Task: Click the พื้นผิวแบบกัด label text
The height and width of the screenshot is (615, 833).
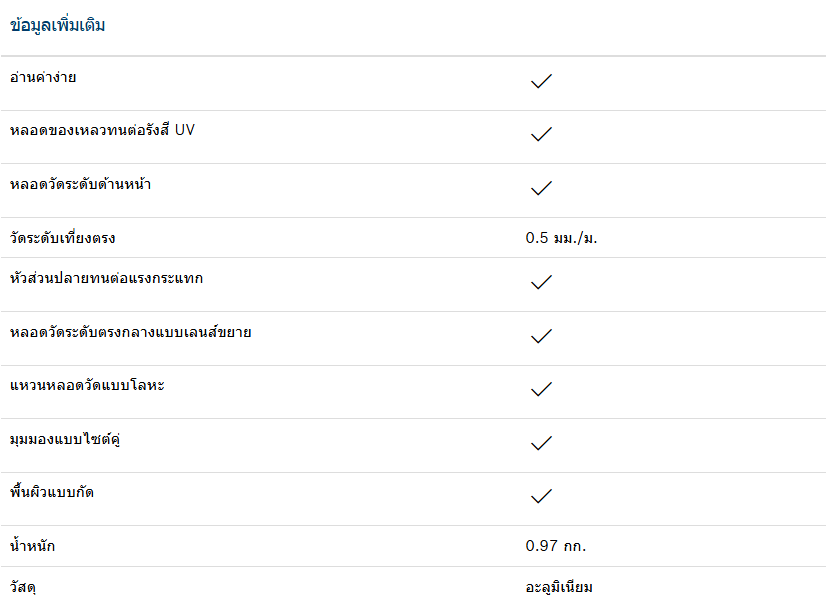Action: [x=52, y=492]
